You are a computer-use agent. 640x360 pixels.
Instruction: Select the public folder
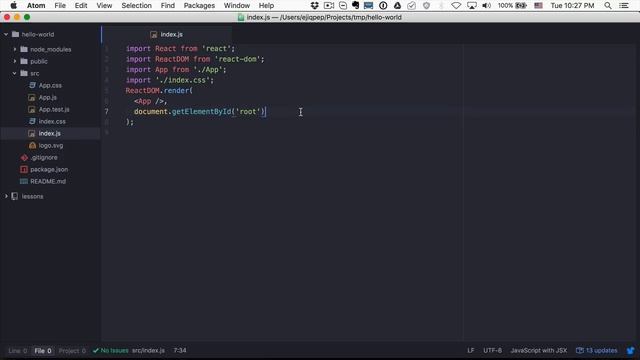pyautogui.click(x=39, y=61)
